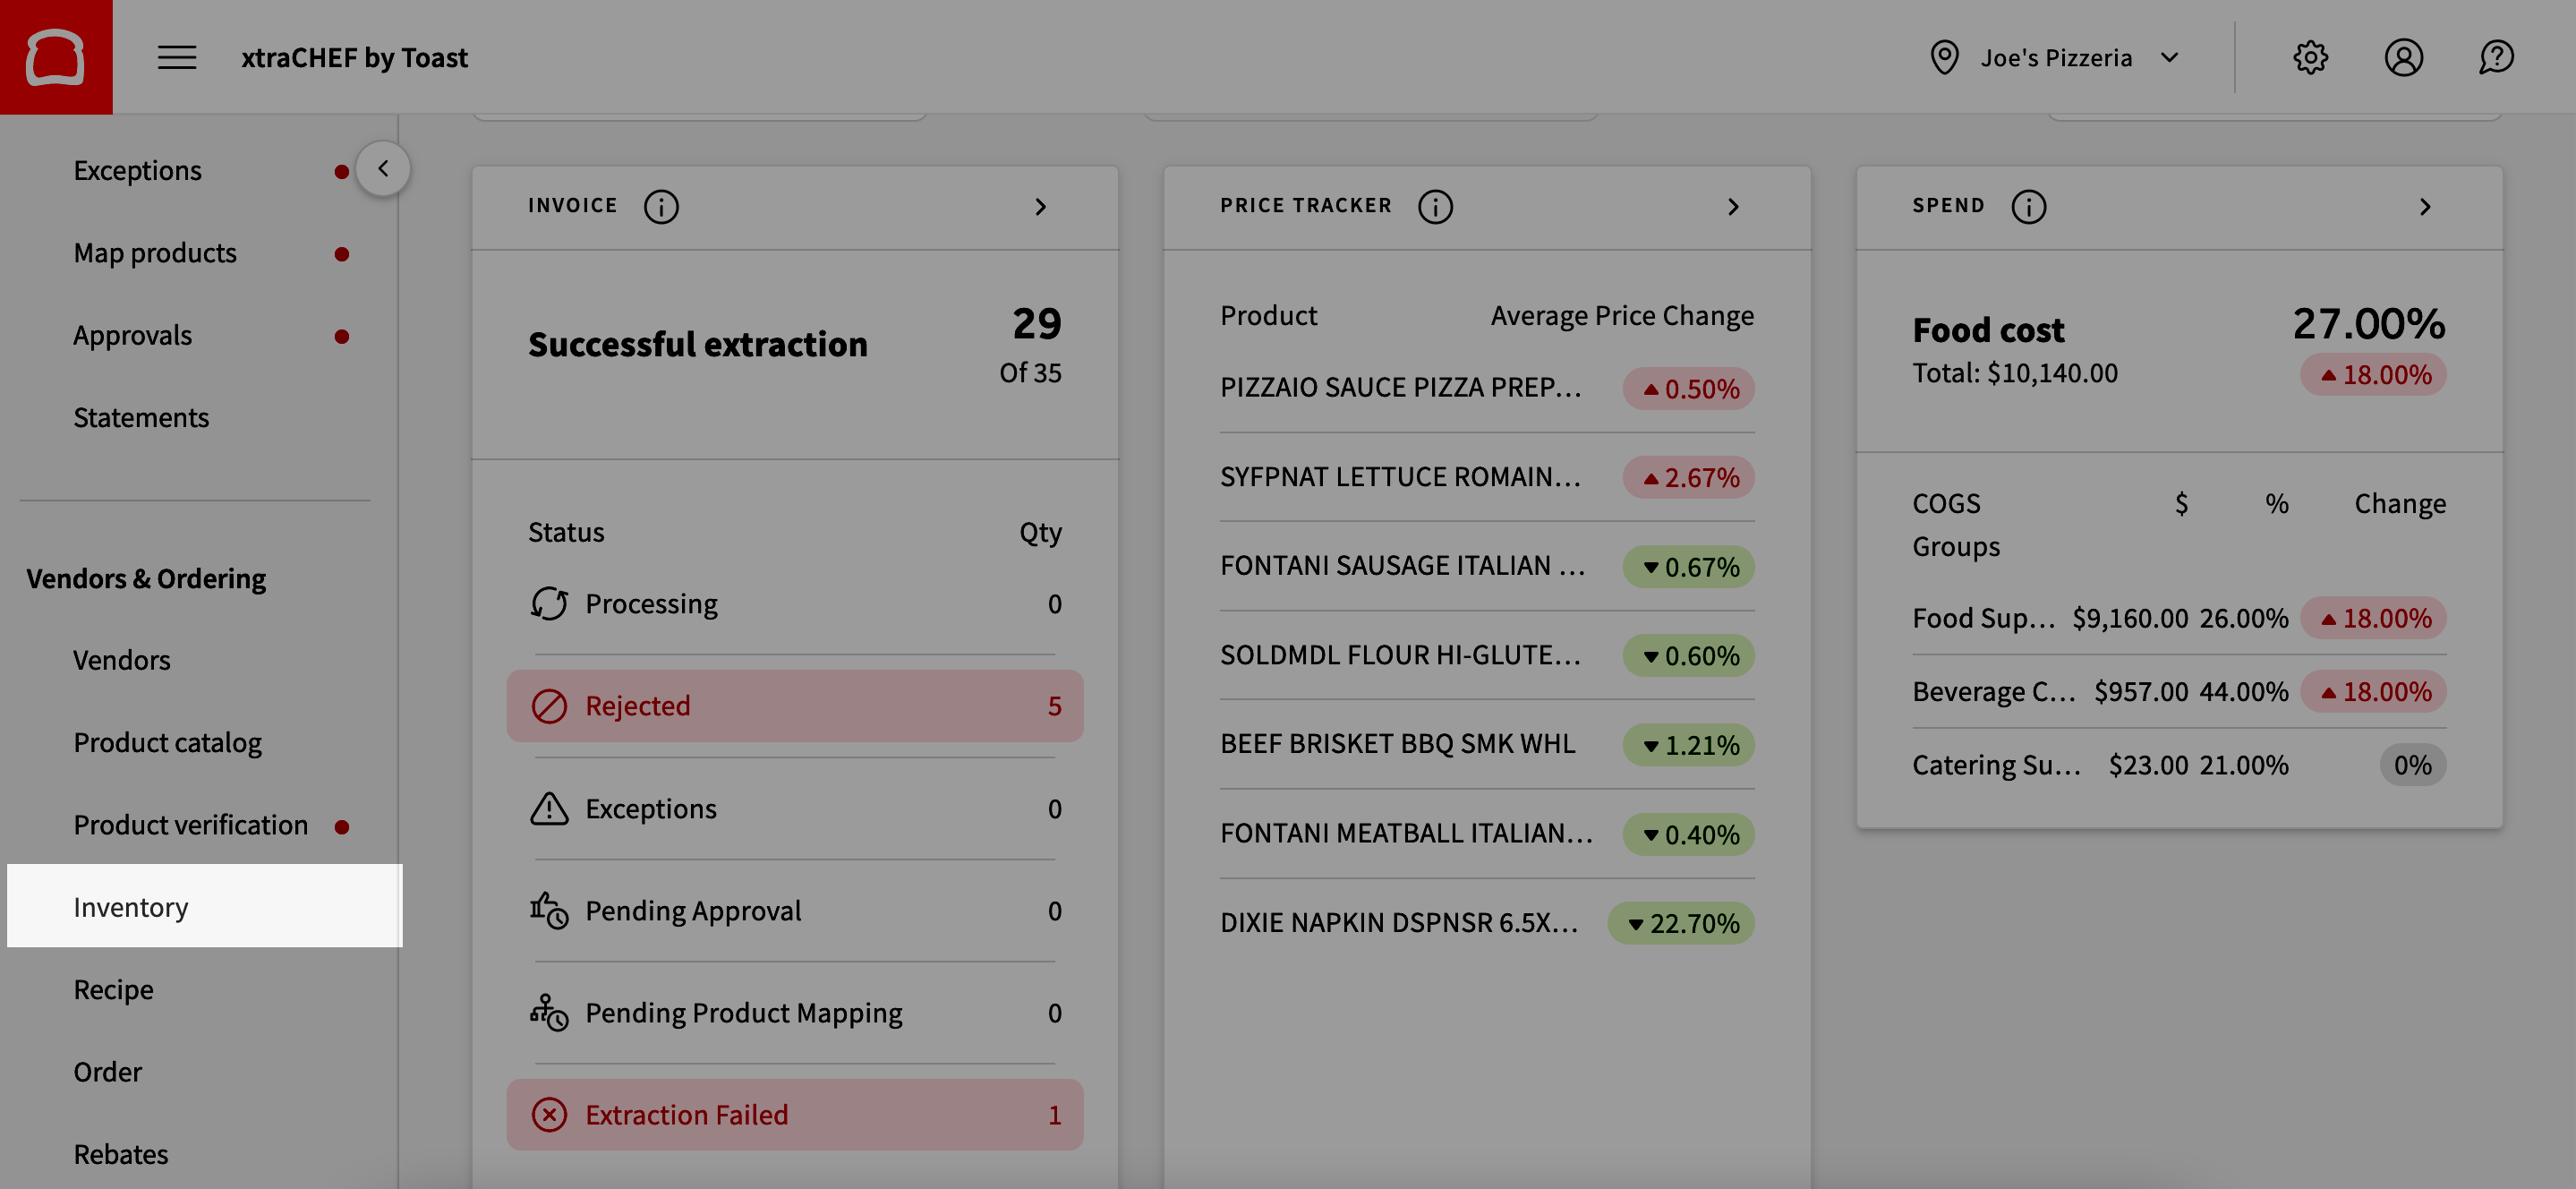Click the Pending Approval clock icon
The height and width of the screenshot is (1189, 2576).
548,910
